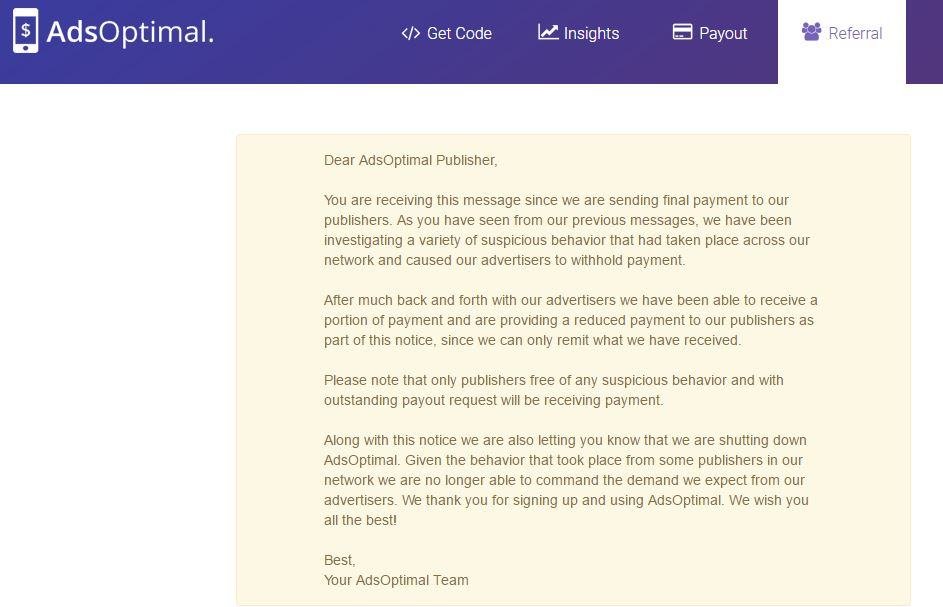Click the paragraph about reduced payment
The height and width of the screenshot is (607, 943).
point(570,320)
